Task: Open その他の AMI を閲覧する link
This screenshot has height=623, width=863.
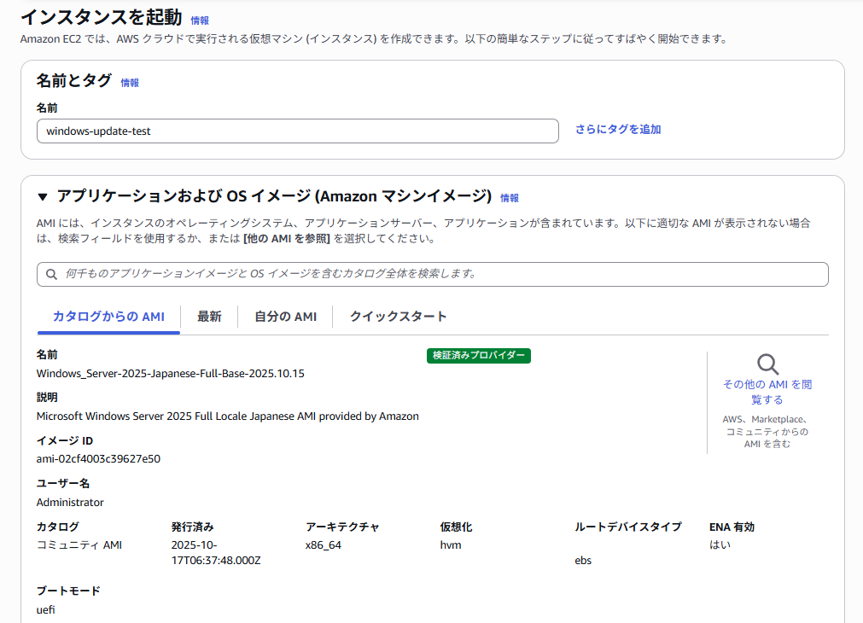Action: pyautogui.click(x=767, y=391)
